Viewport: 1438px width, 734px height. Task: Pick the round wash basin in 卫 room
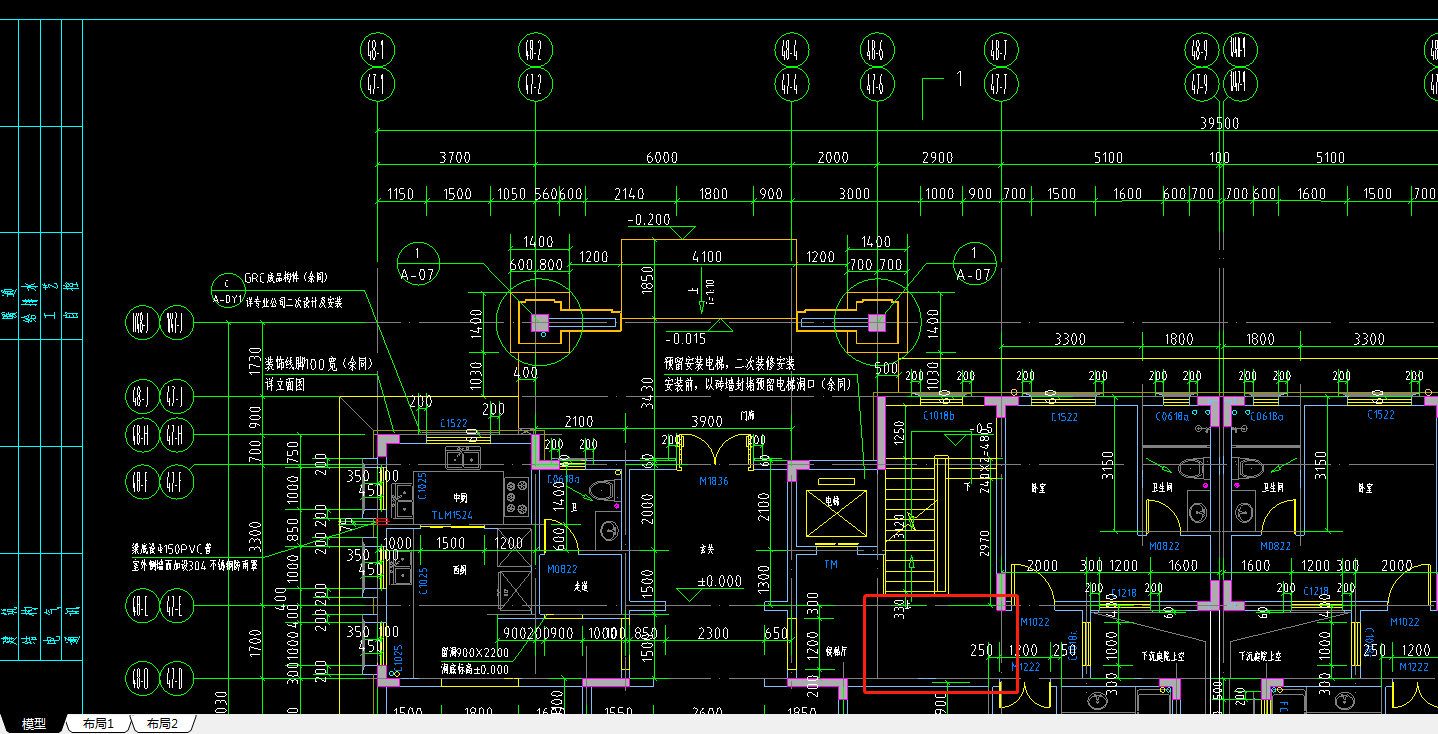608,530
